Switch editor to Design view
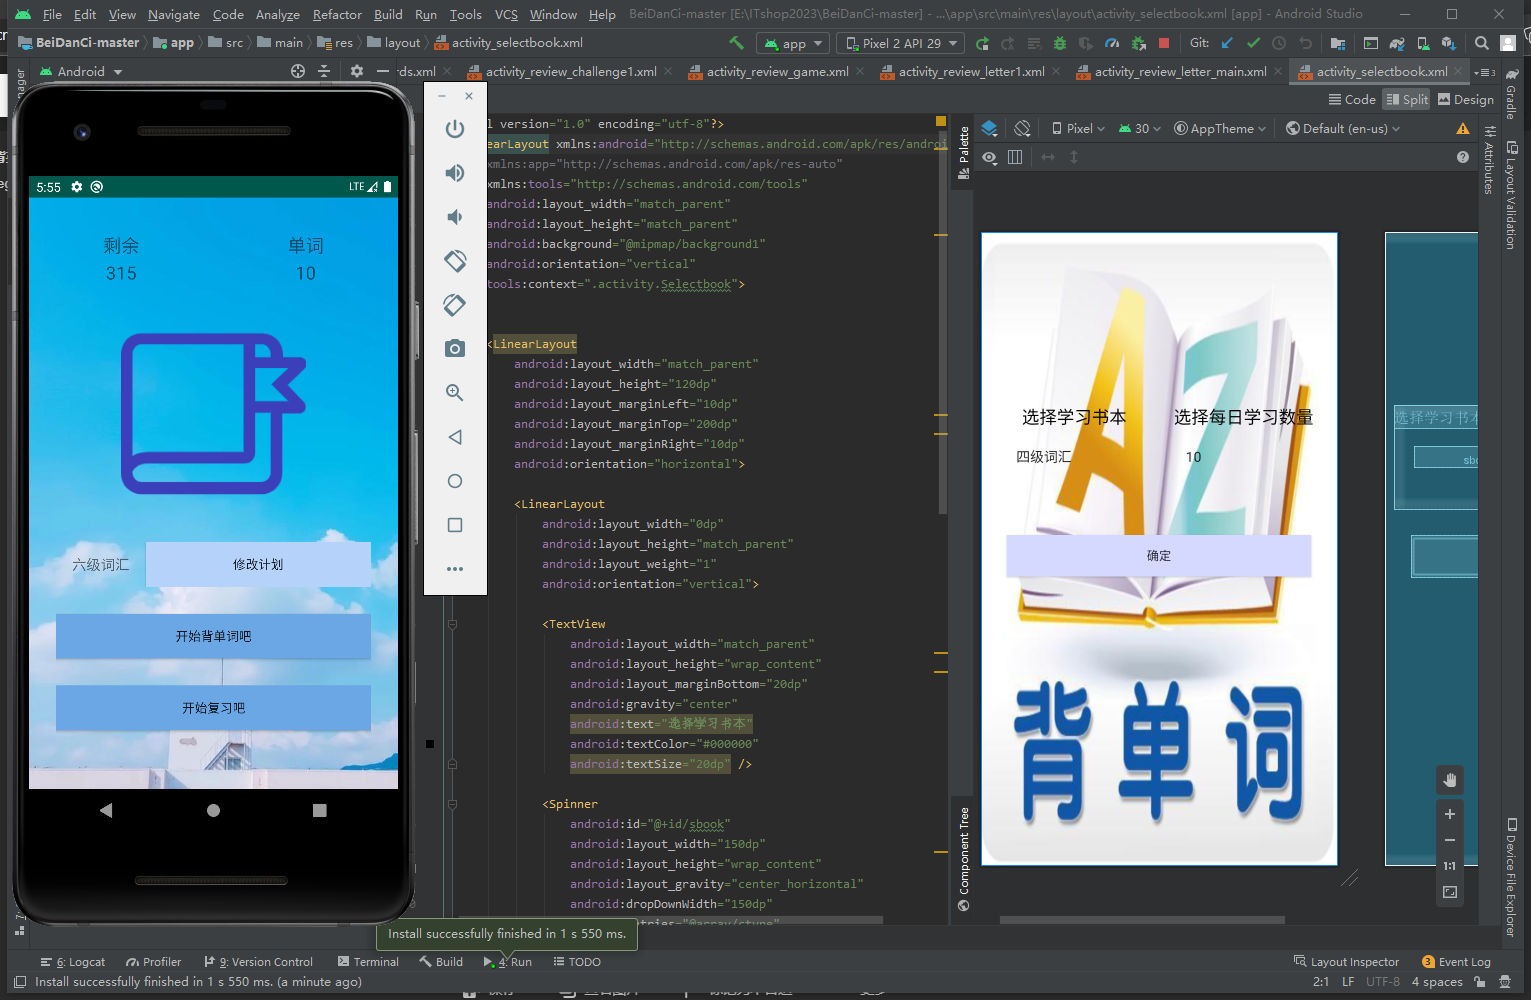This screenshot has height=1000, width=1531. [1466, 99]
